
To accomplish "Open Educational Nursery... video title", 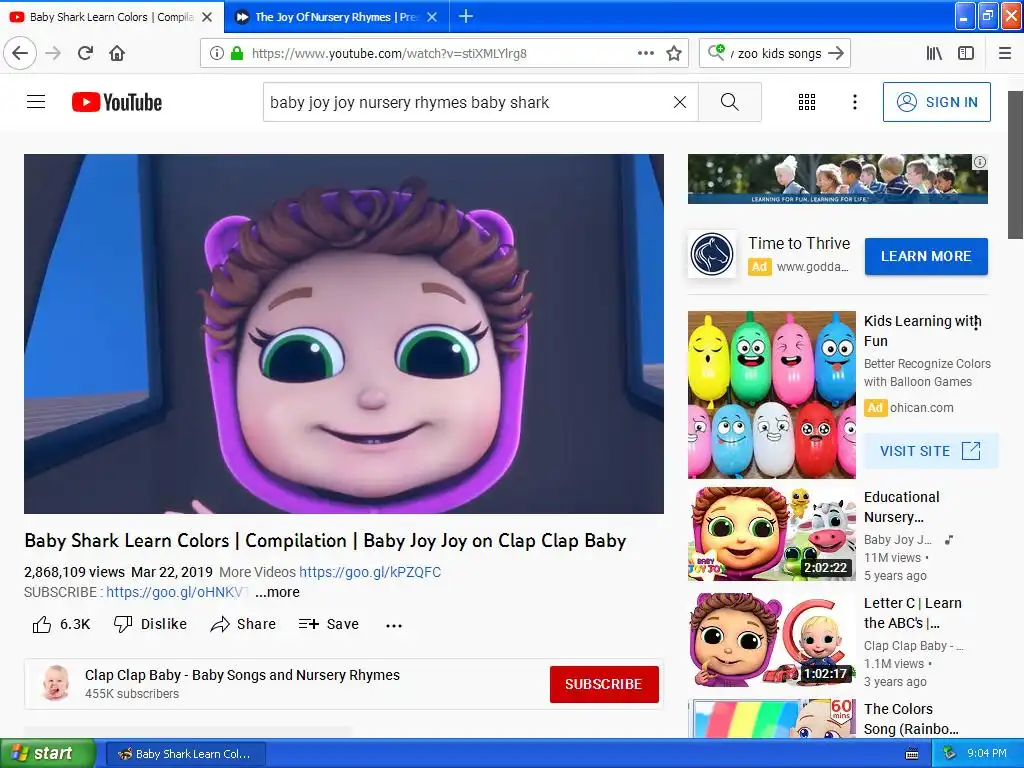I will (902, 507).
